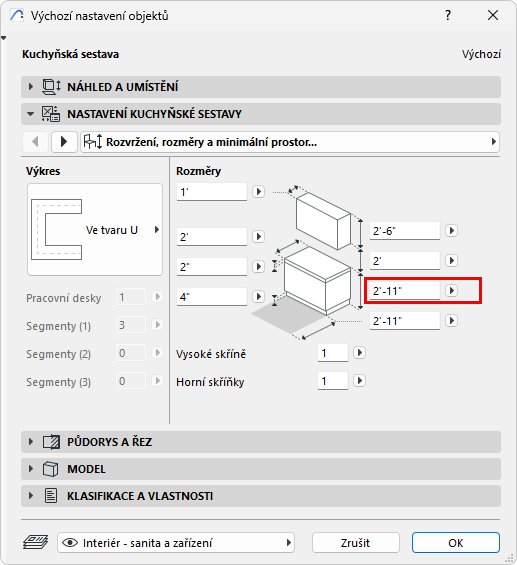Open Interiér - sanita a zařízení layer dropdown
Screen dimensions: 517x565
(176, 543)
